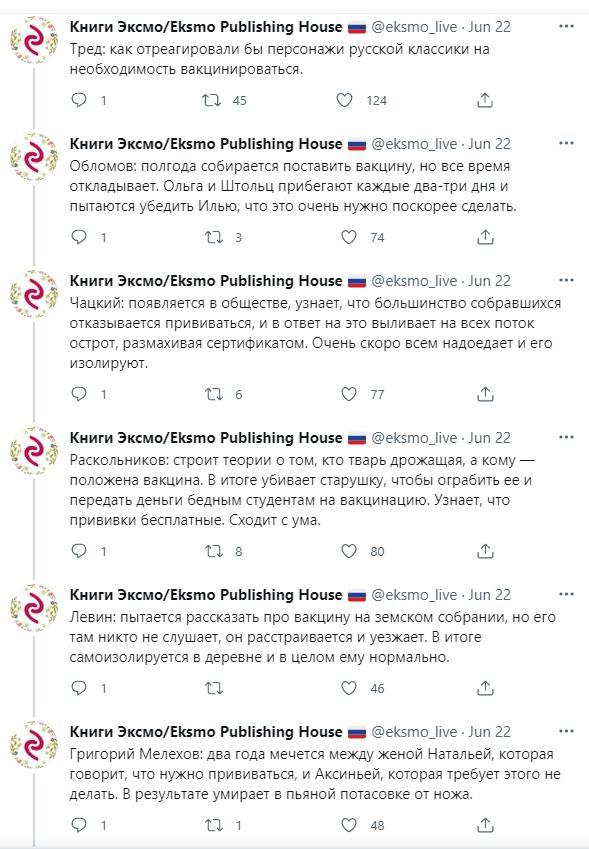This screenshot has height=849, width=589.
Task: Retweet the first thread tweet with 45 retweets
Action: [211, 100]
